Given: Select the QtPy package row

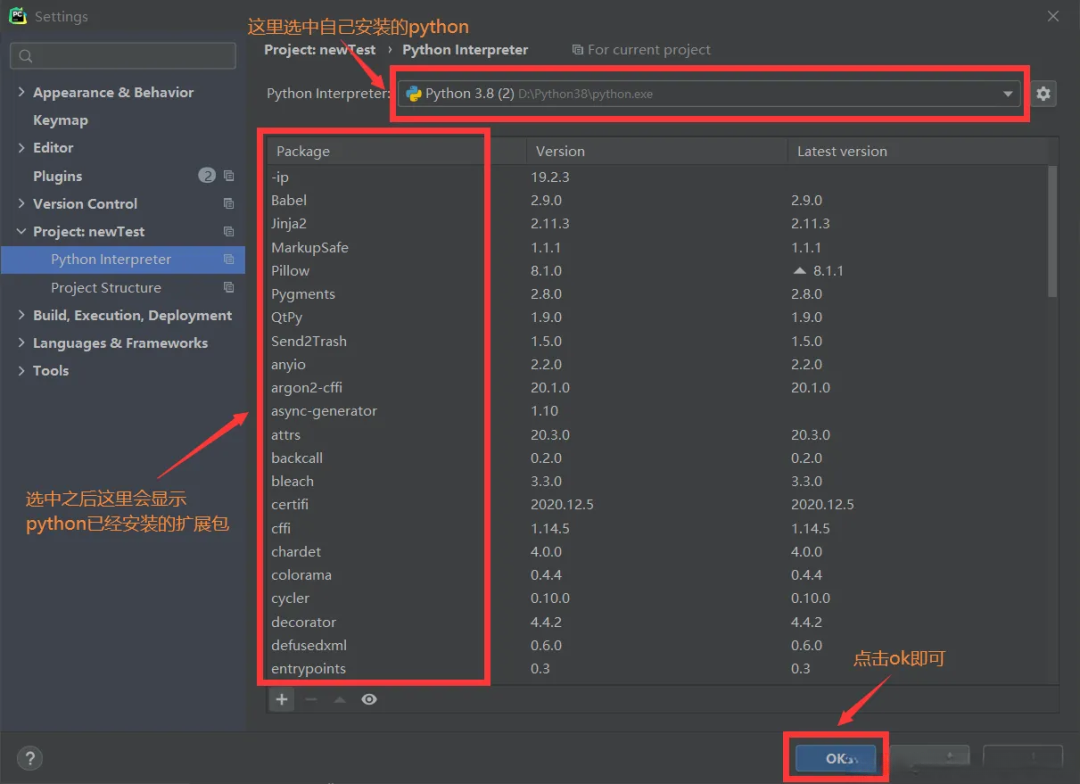Looking at the screenshot, I should [x=657, y=317].
